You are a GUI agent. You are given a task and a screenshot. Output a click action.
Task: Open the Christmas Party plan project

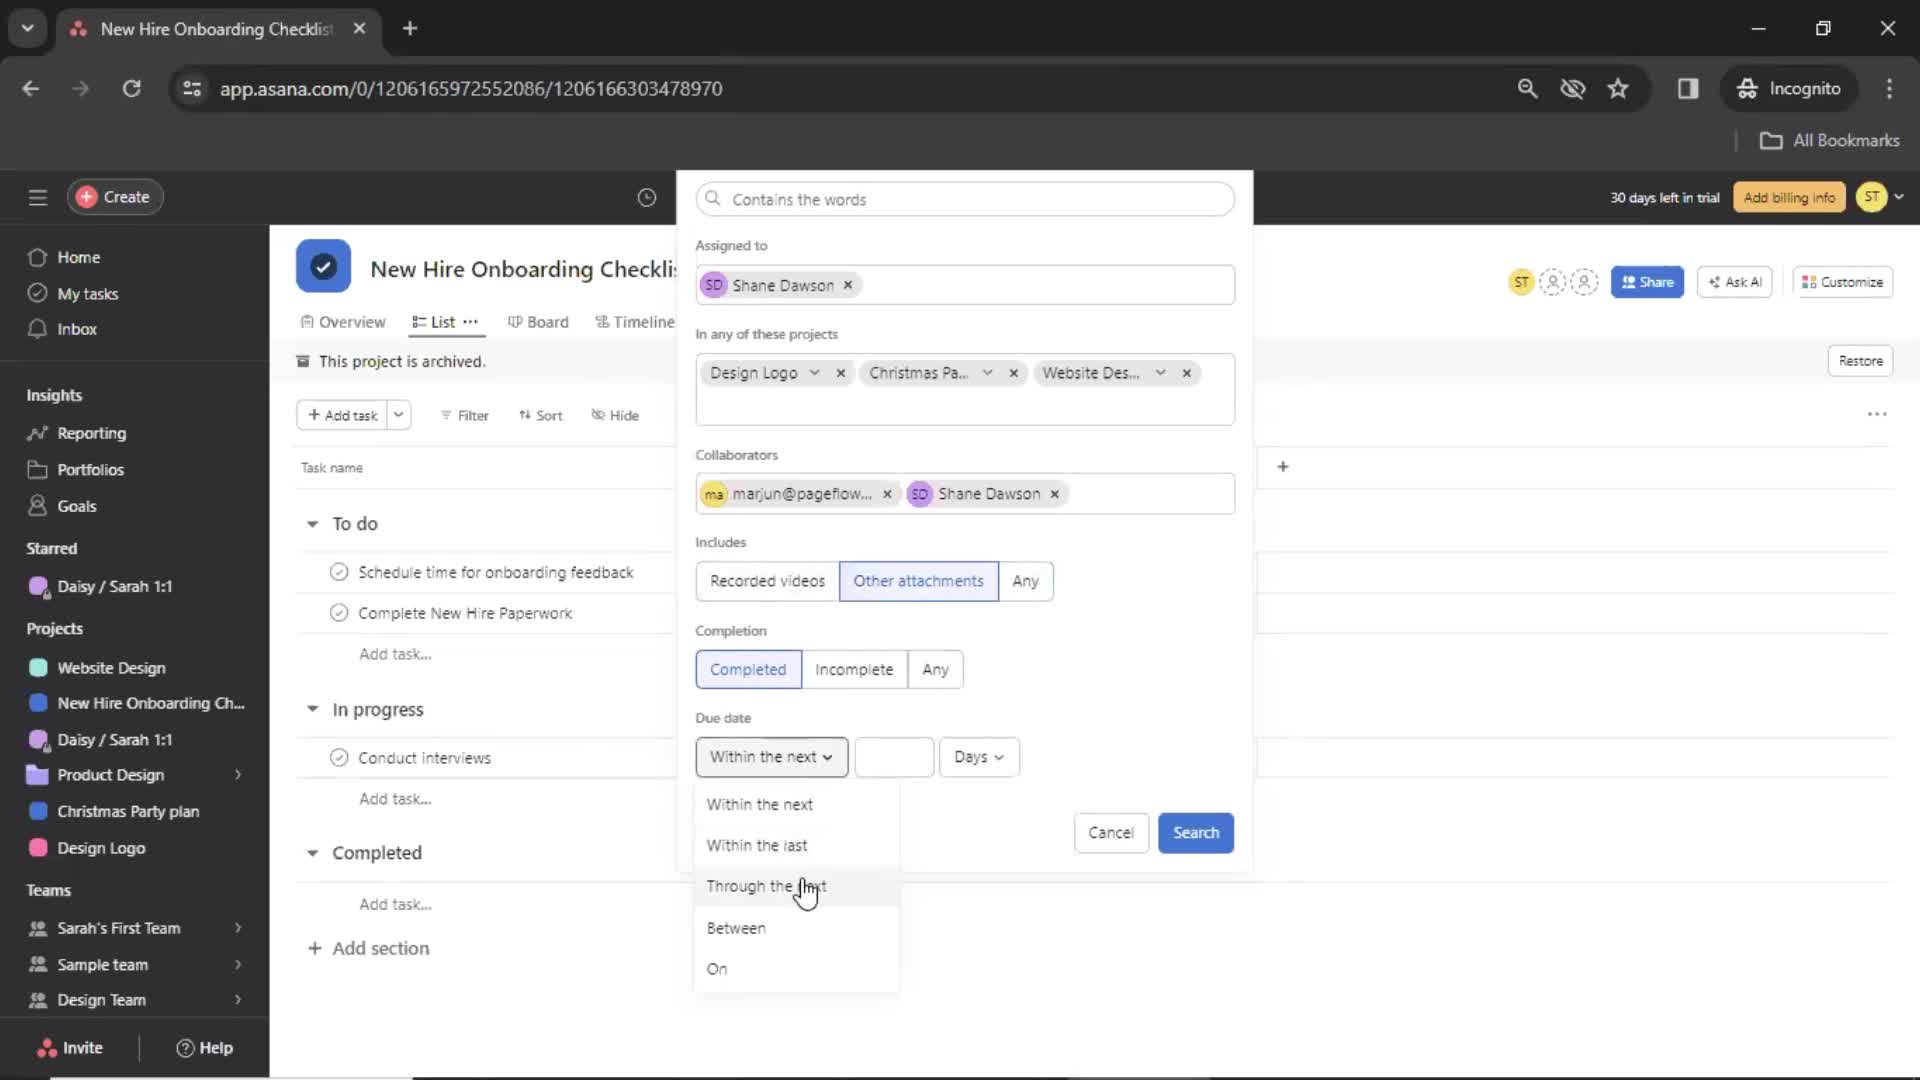127,811
